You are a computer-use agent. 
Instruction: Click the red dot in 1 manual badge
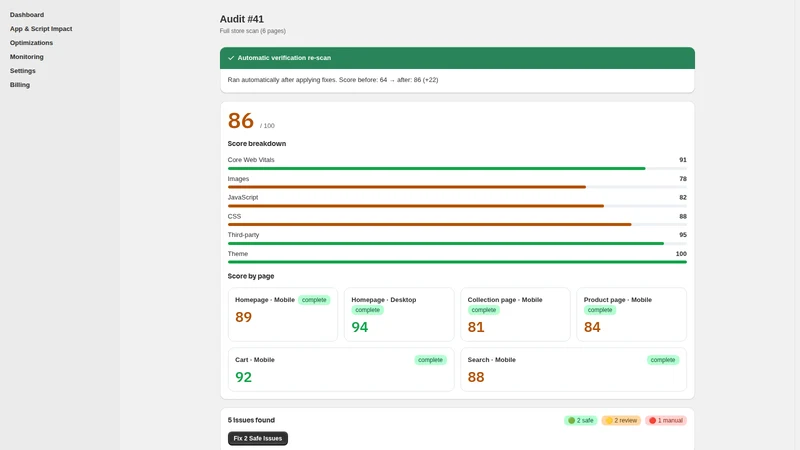click(652, 420)
